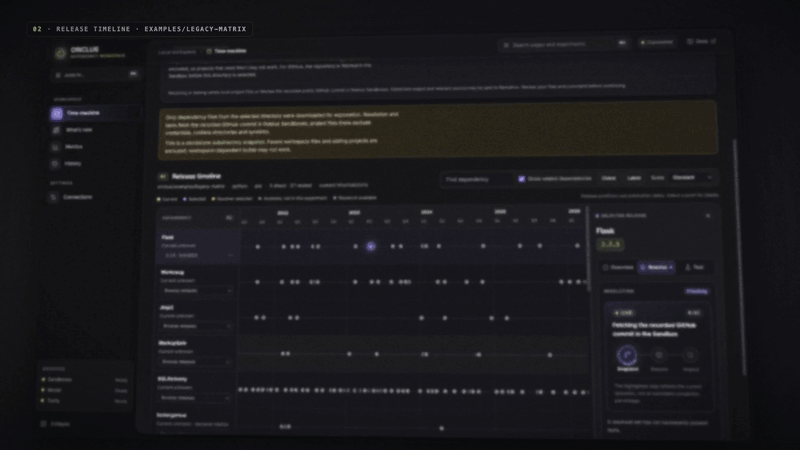Viewport: 800px width, 450px height.
Task: Click the MarkupSafe dependency row name
Action: pos(172,343)
